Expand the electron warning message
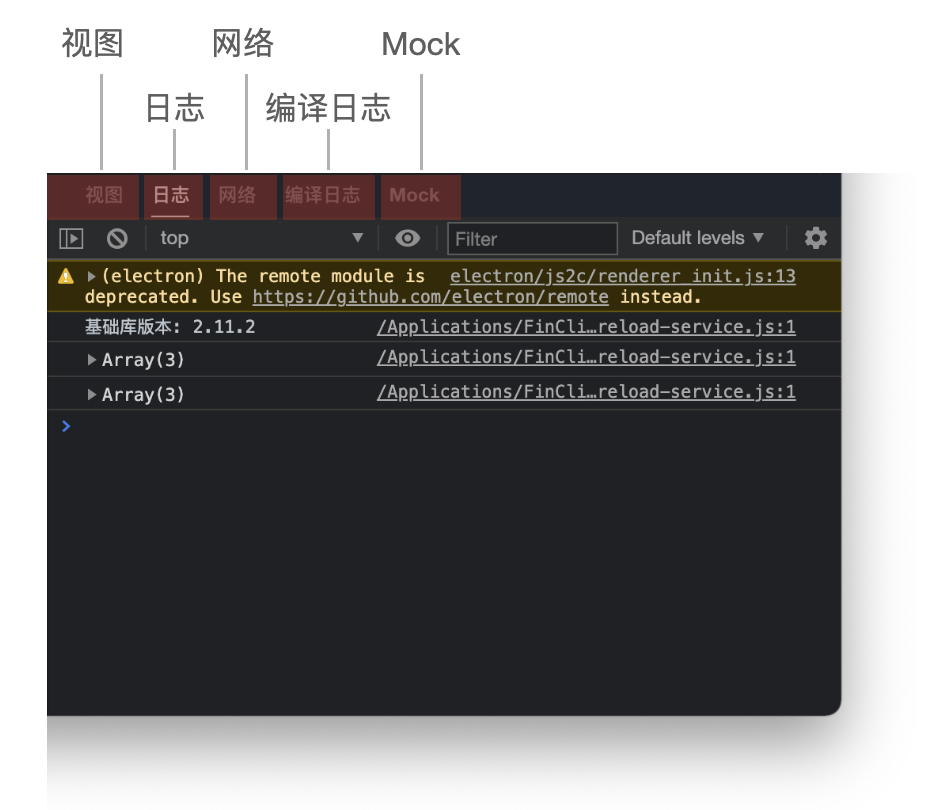The width and height of the screenshot is (928, 810). point(91,276)
